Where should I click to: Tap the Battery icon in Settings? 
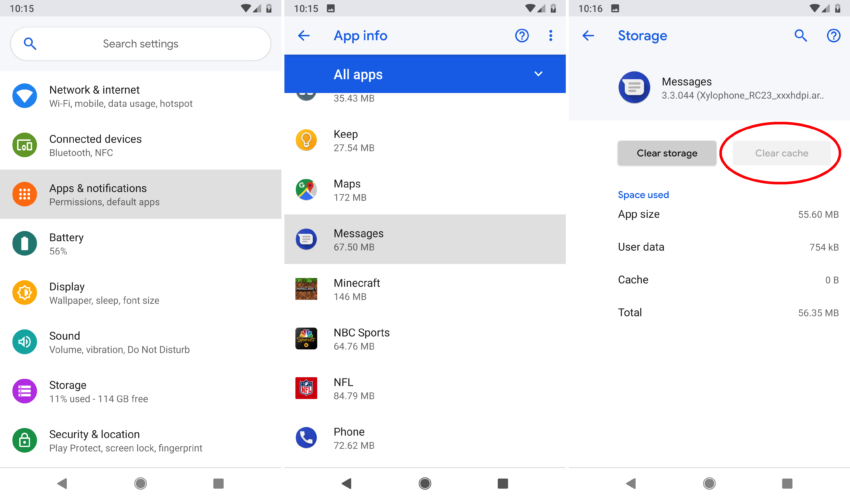pos(24,243)
